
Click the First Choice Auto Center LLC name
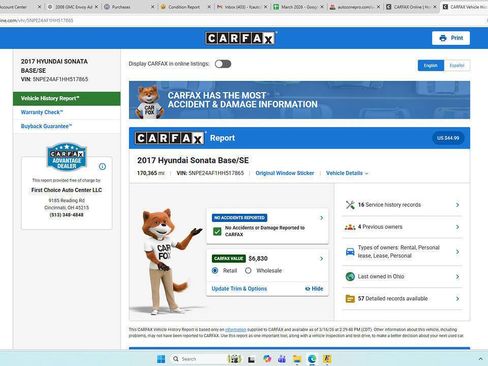[x=67, y=190]
